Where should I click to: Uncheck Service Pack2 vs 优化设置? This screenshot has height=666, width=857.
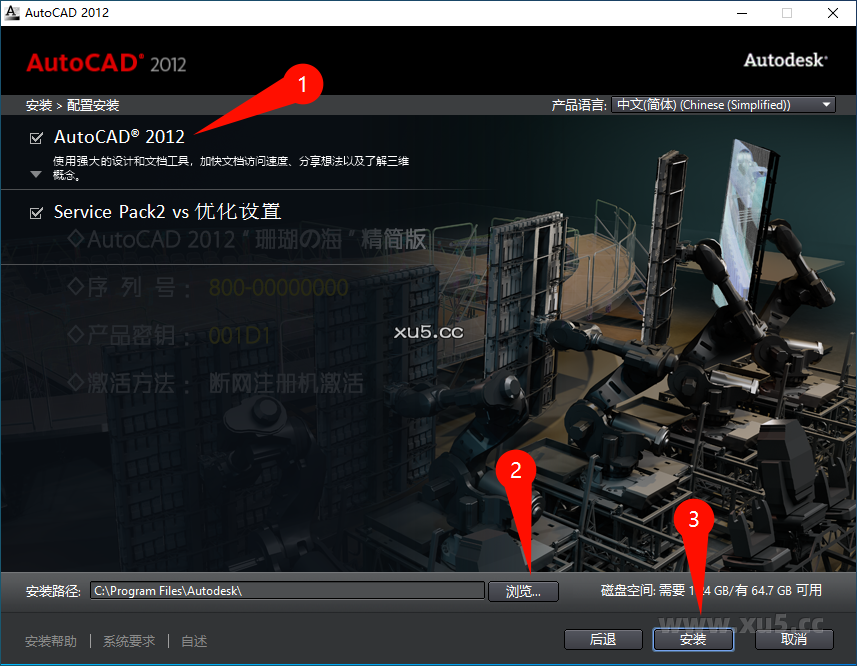coord(37,211)
